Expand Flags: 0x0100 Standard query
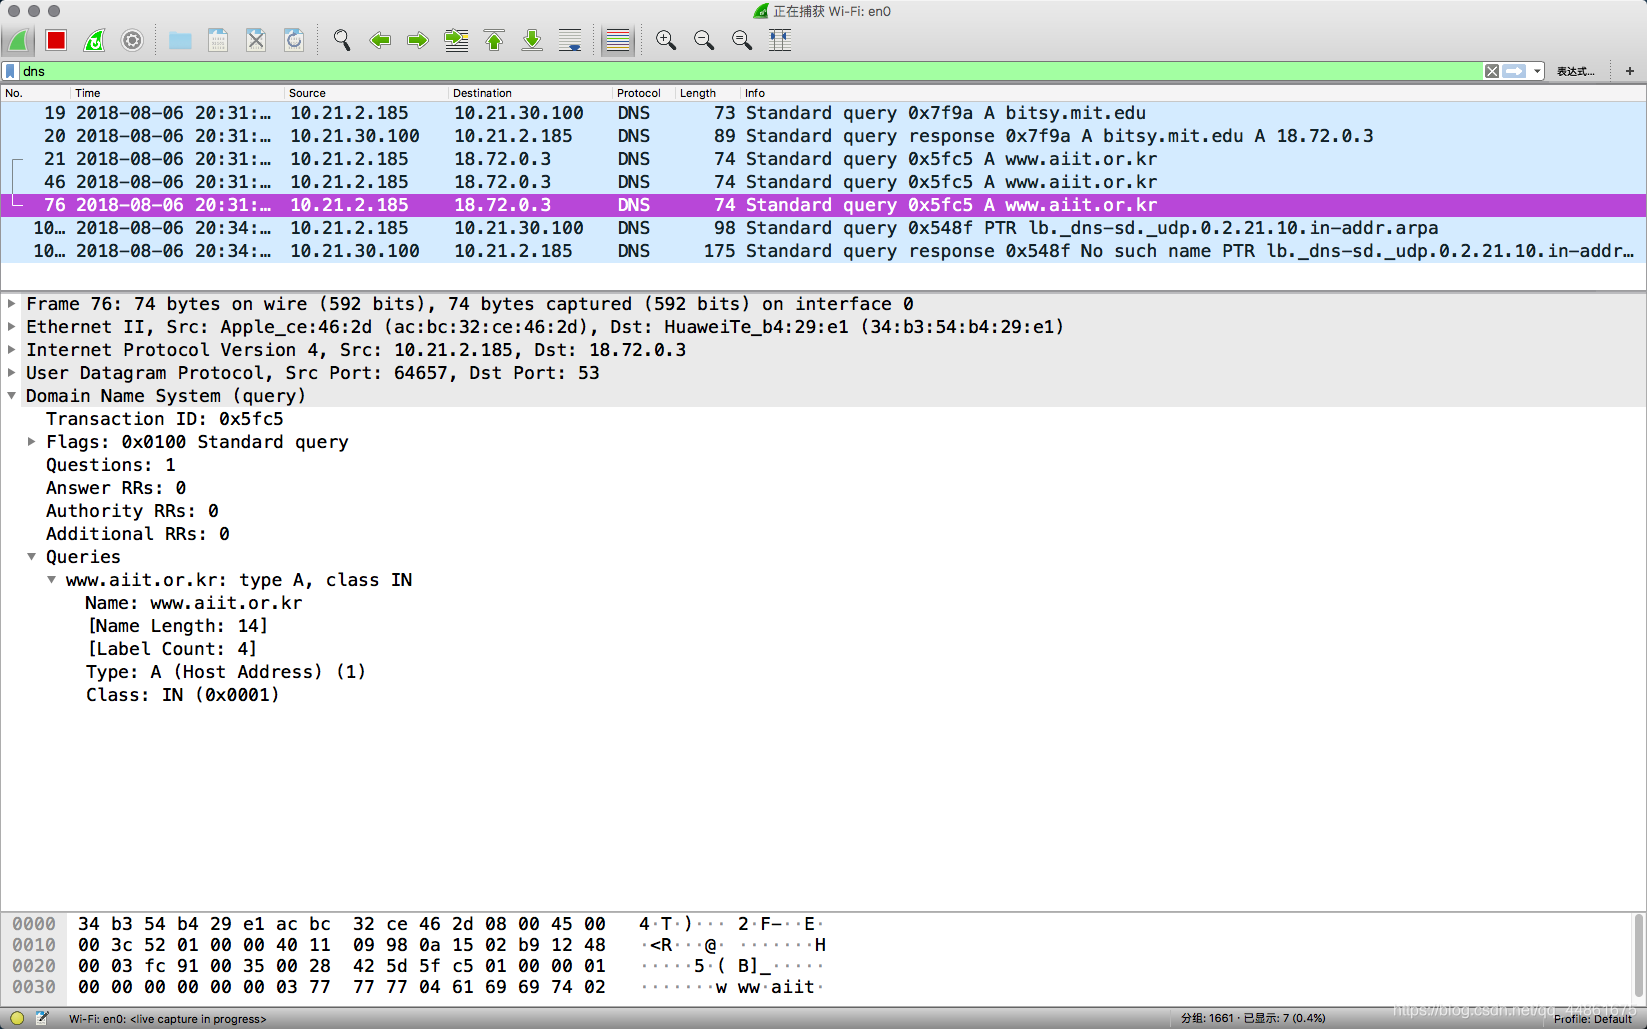Image resolution: width=1647 pixels, height=1029 pixels. tap(32, 441)
